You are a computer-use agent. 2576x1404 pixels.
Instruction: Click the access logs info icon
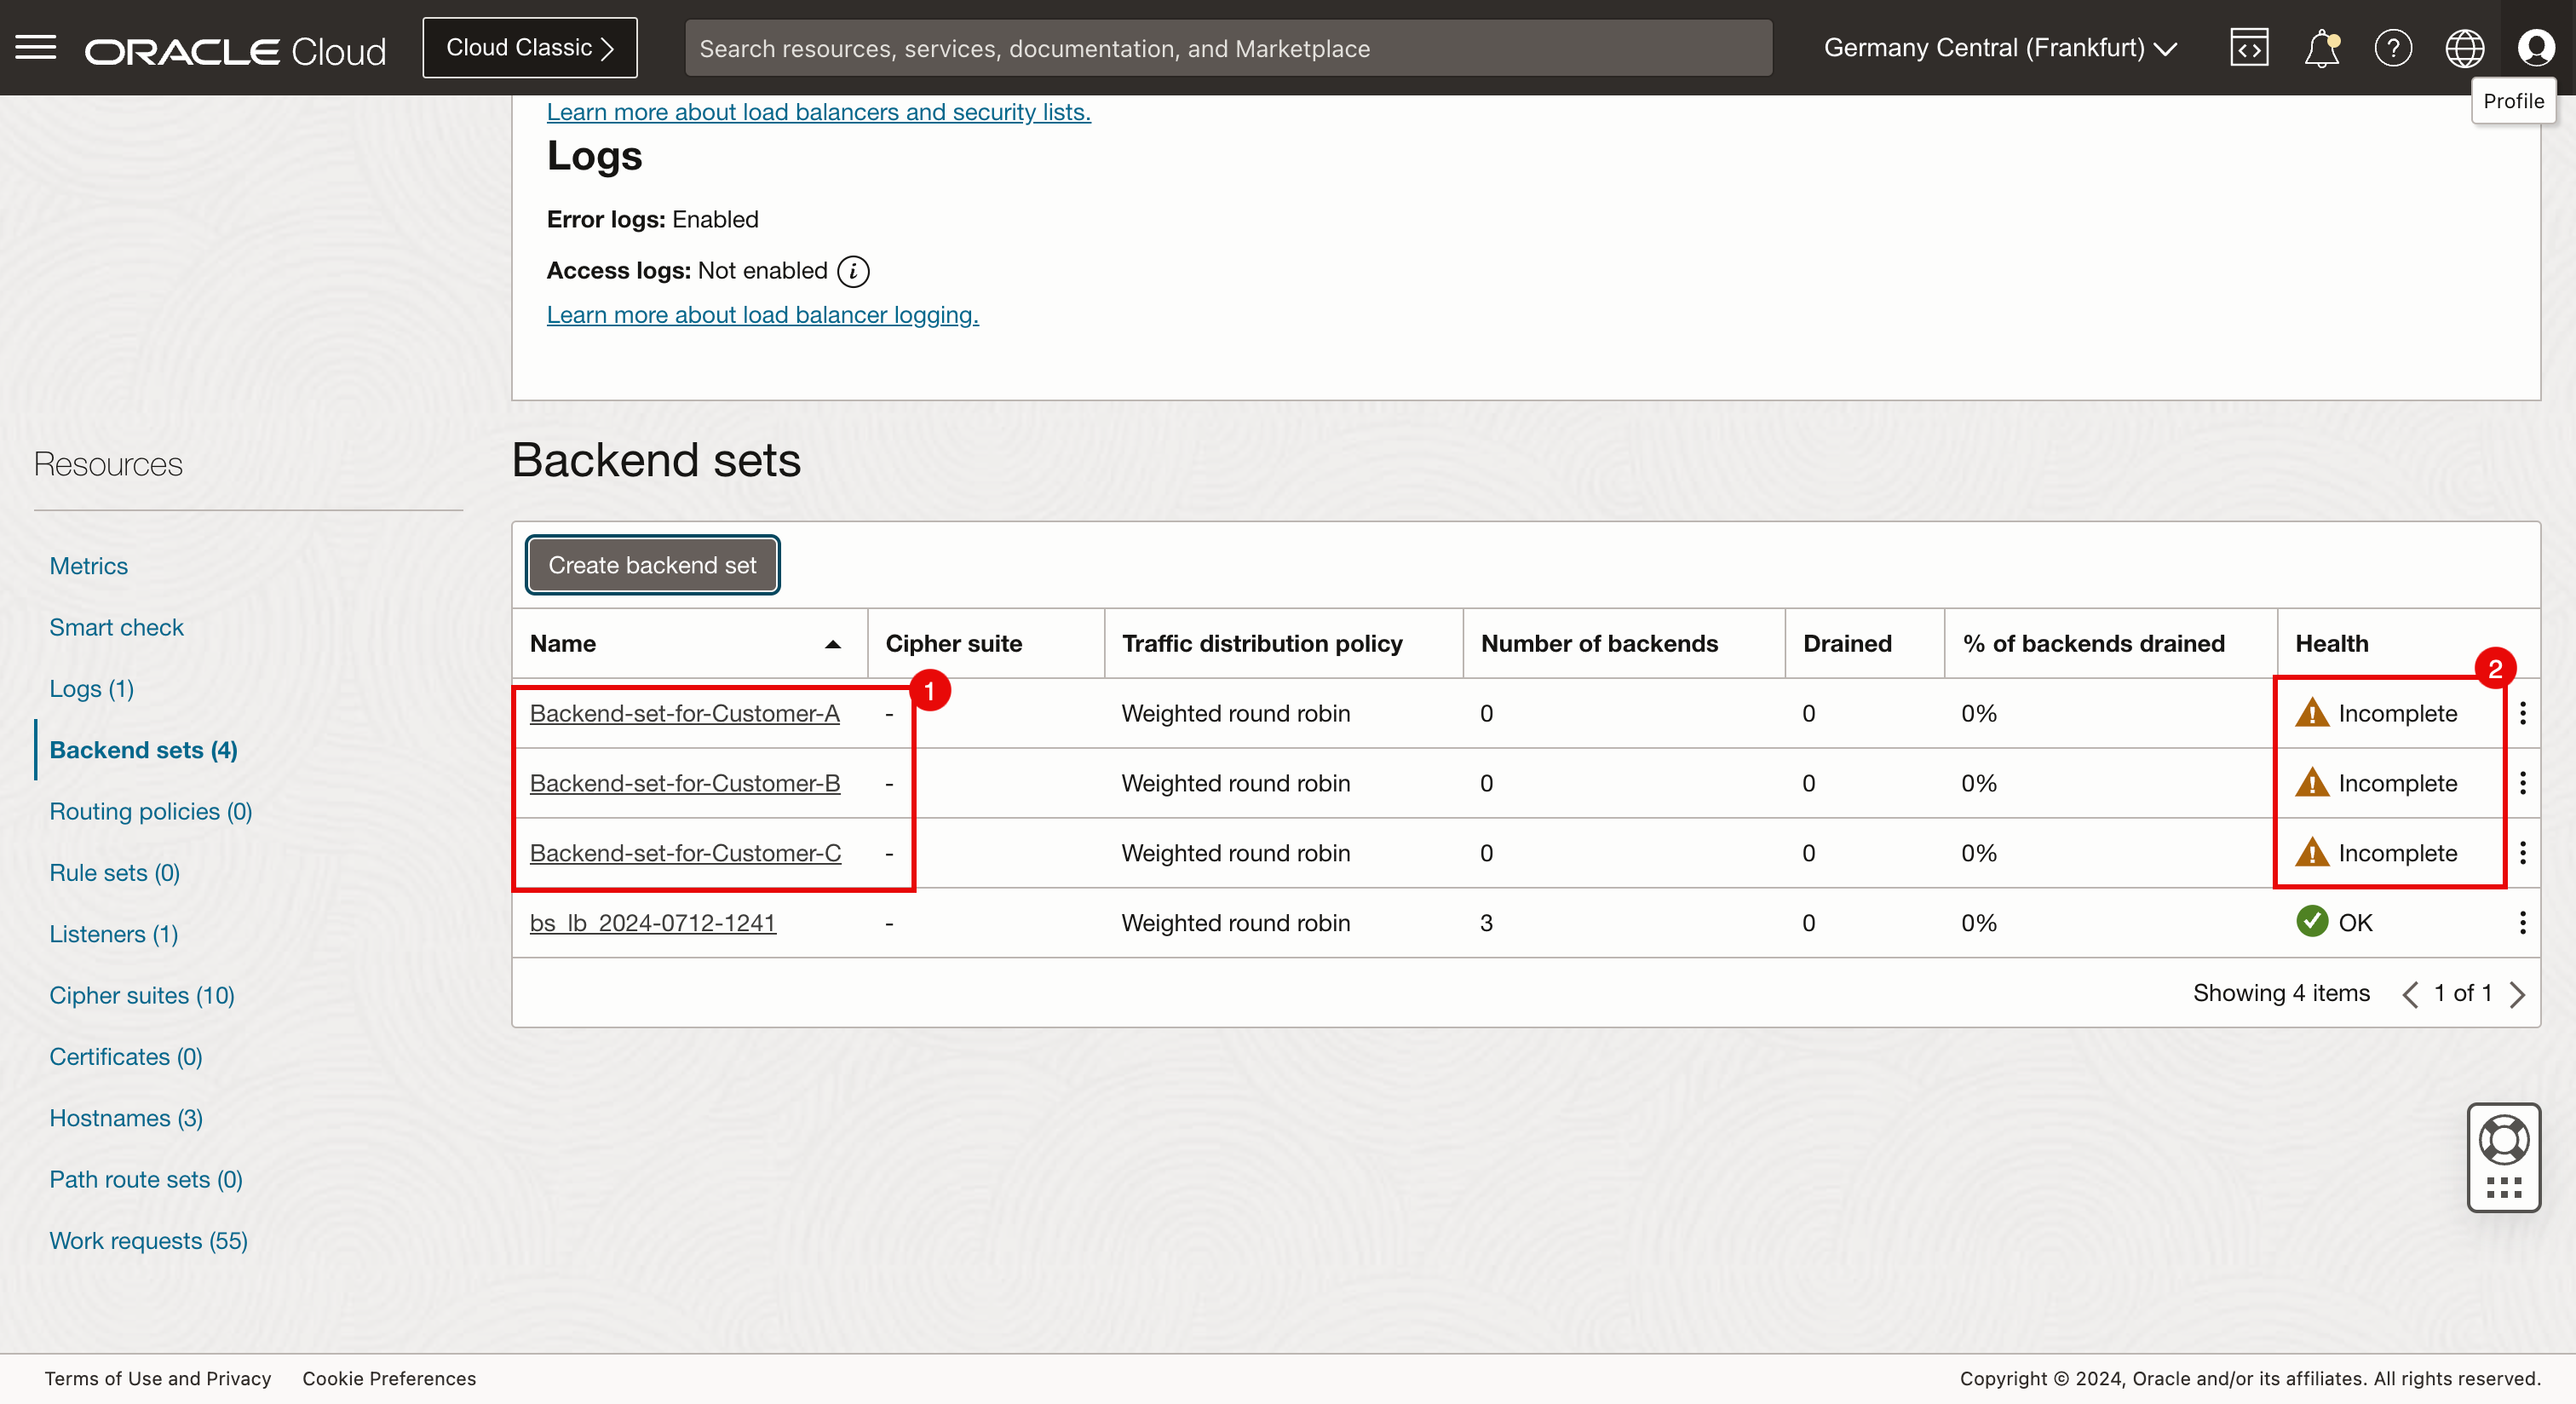click(x=853, y=271)
